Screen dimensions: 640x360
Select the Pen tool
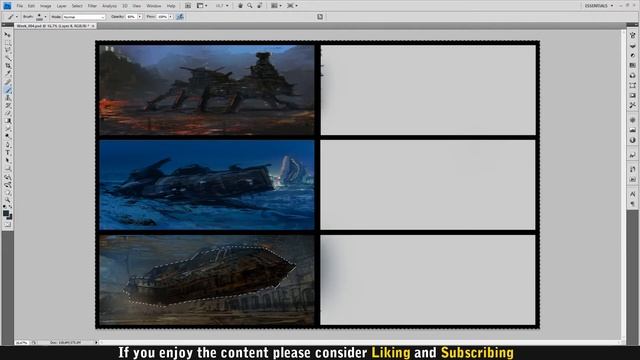tap(7, 144)
